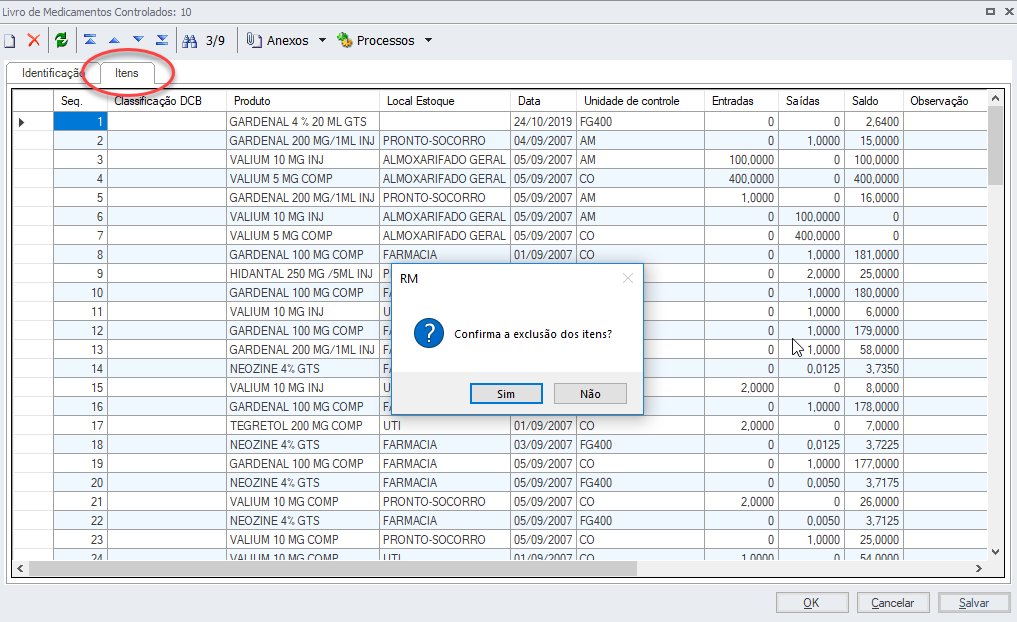Click VALIUM 5 MG COMP in row 4
This screenshot has width=1017, height=622.
click(302, 178)
